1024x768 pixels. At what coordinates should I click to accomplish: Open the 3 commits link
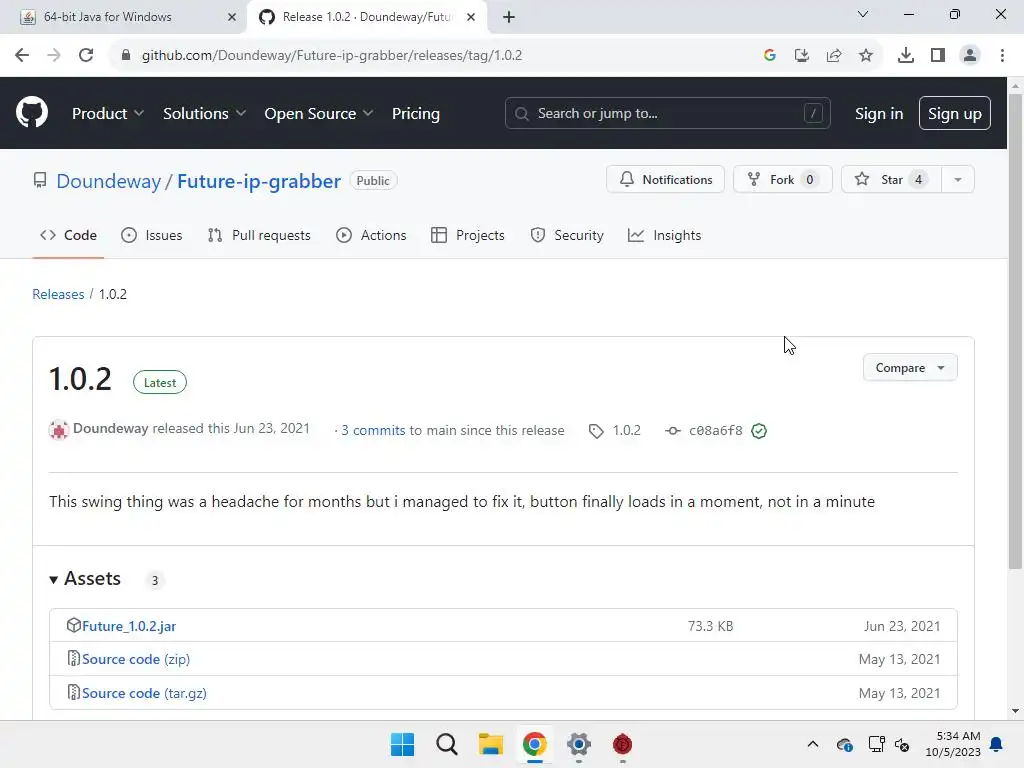tap(373, 431)
